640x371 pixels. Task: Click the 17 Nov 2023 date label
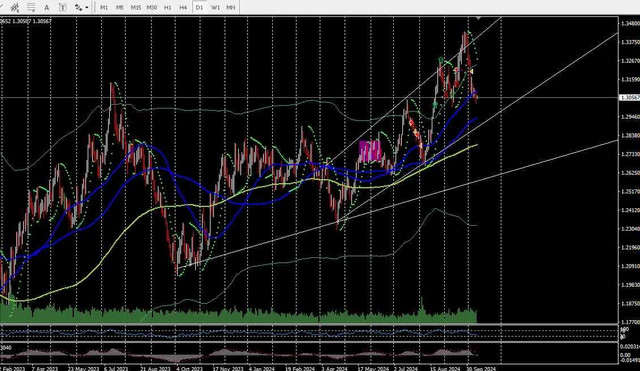coord(227,369)
